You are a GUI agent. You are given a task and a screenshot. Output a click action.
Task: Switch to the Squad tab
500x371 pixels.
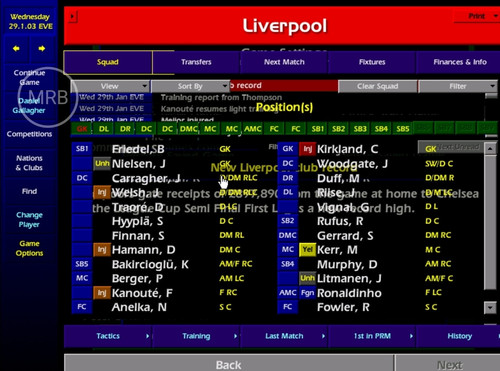tap(108, 62)
